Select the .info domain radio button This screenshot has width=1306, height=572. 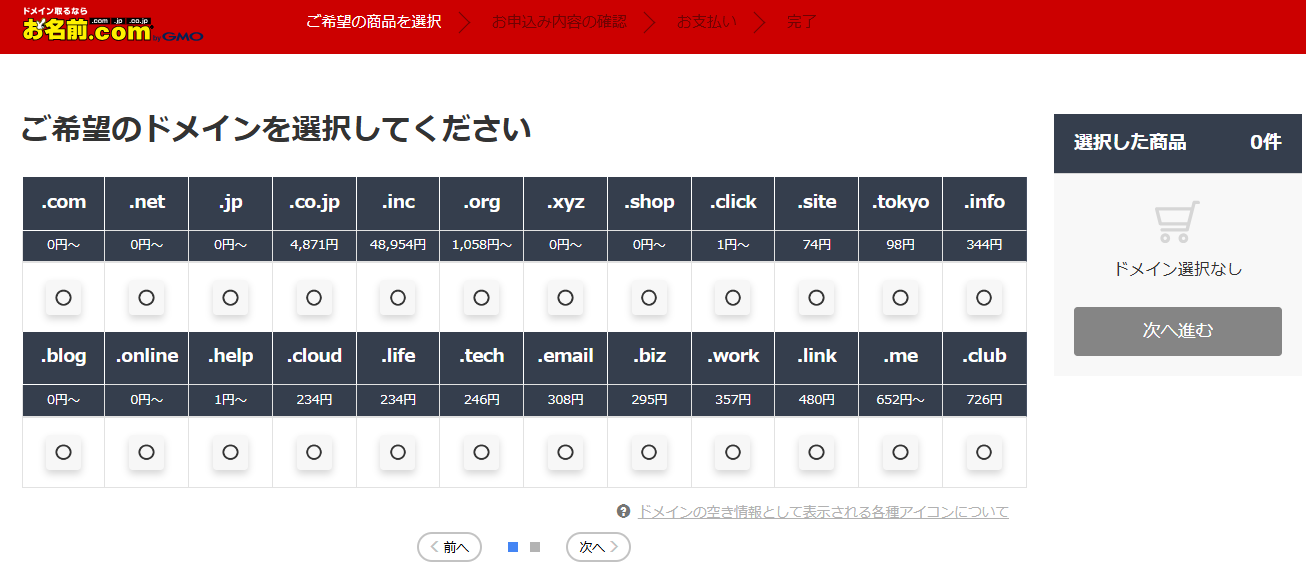(x=984, y=297)
